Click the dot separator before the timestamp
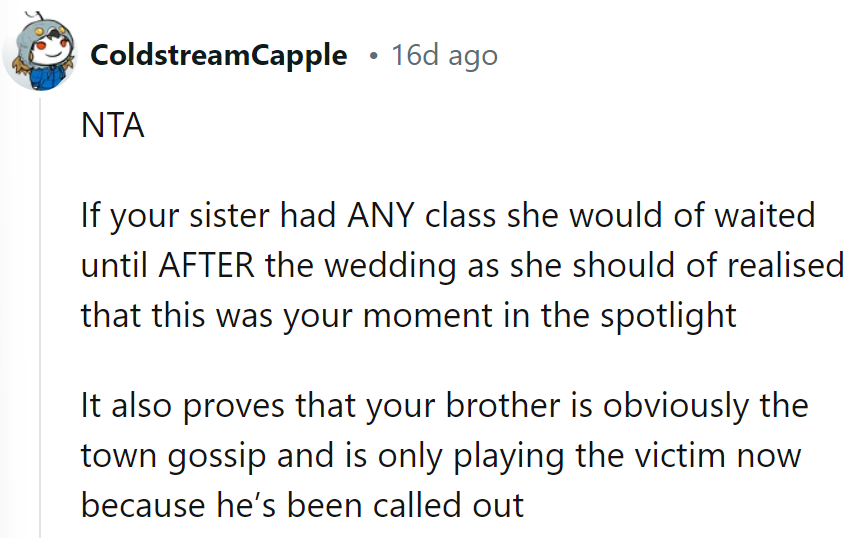867x538 pixels. (x=373, y=56)
